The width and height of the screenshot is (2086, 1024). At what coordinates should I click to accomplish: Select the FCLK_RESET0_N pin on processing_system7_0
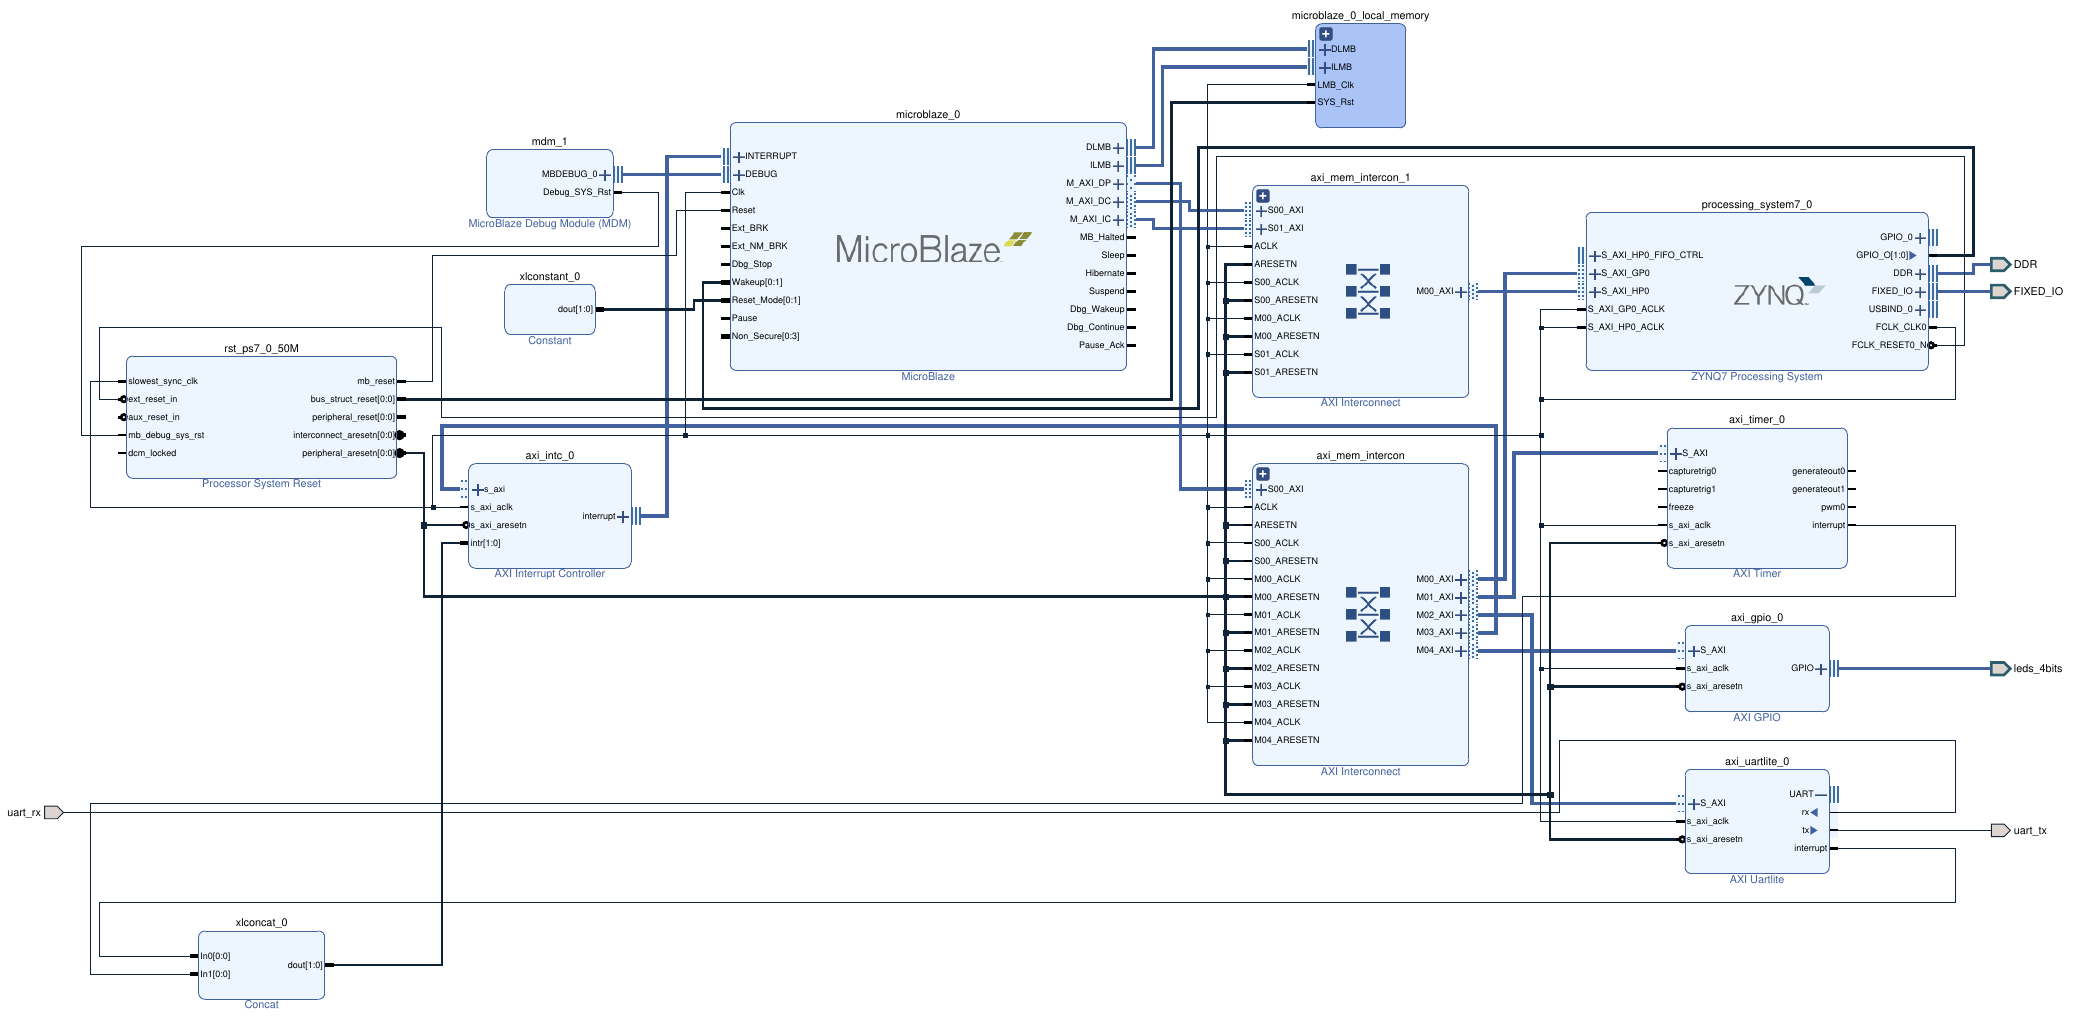[1889, 346]
